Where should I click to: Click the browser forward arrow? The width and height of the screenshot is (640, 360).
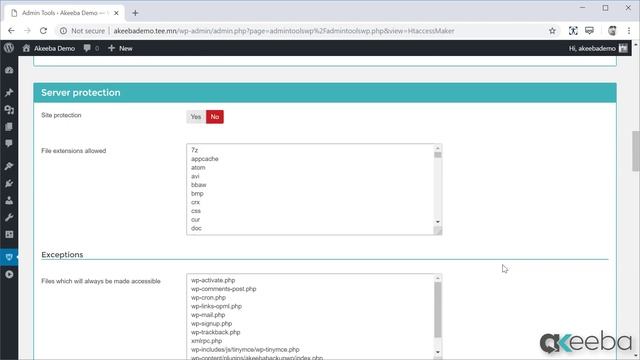pyautogui.click(x=27, y=31)
